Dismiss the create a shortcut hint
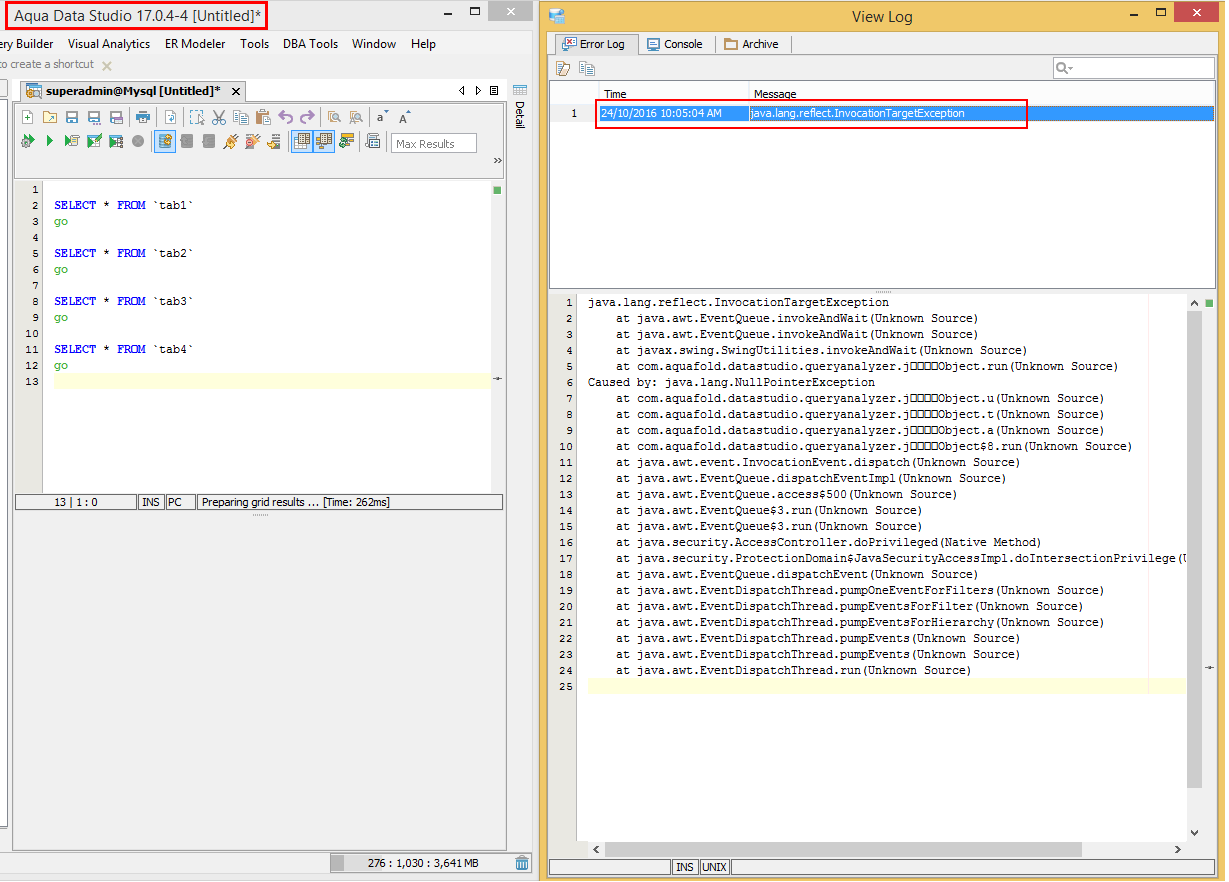Screen dimensions: 1229x882 tap(107, 66)
